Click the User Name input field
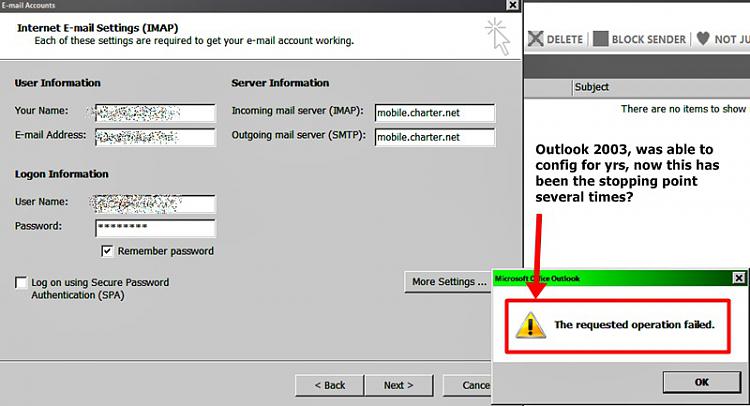750x406 pixels. tap(155, 204)
